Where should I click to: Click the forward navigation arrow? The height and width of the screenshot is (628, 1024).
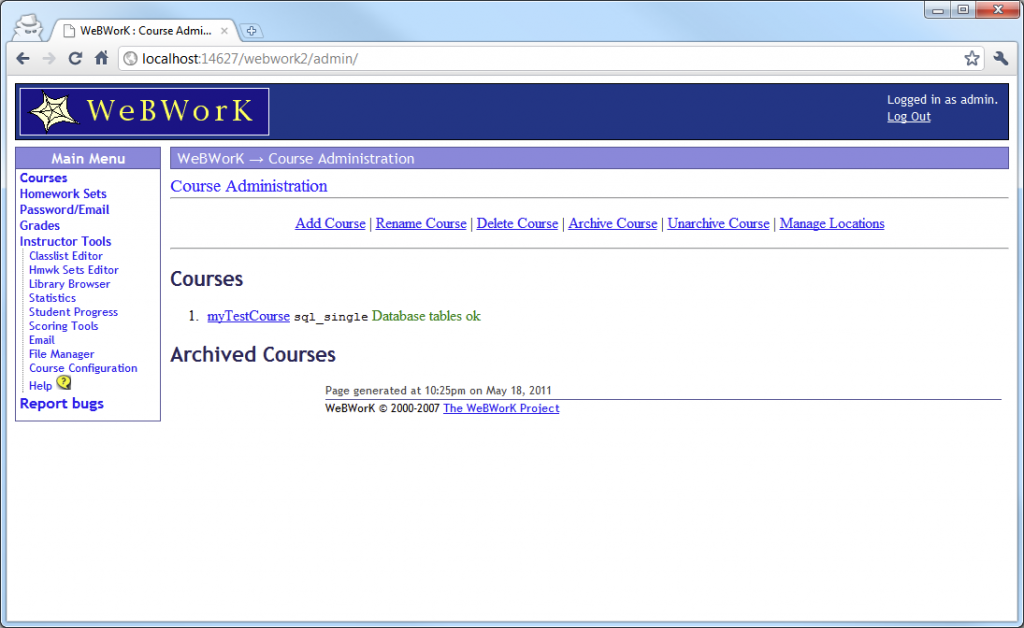[x=49, y=59]
